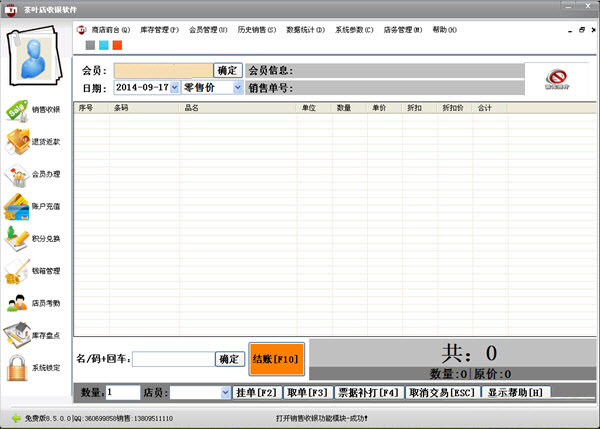This screenshot has width=600, height=429.
Task: Open the 系统参数 menu
Action: (x=354, y=30)
